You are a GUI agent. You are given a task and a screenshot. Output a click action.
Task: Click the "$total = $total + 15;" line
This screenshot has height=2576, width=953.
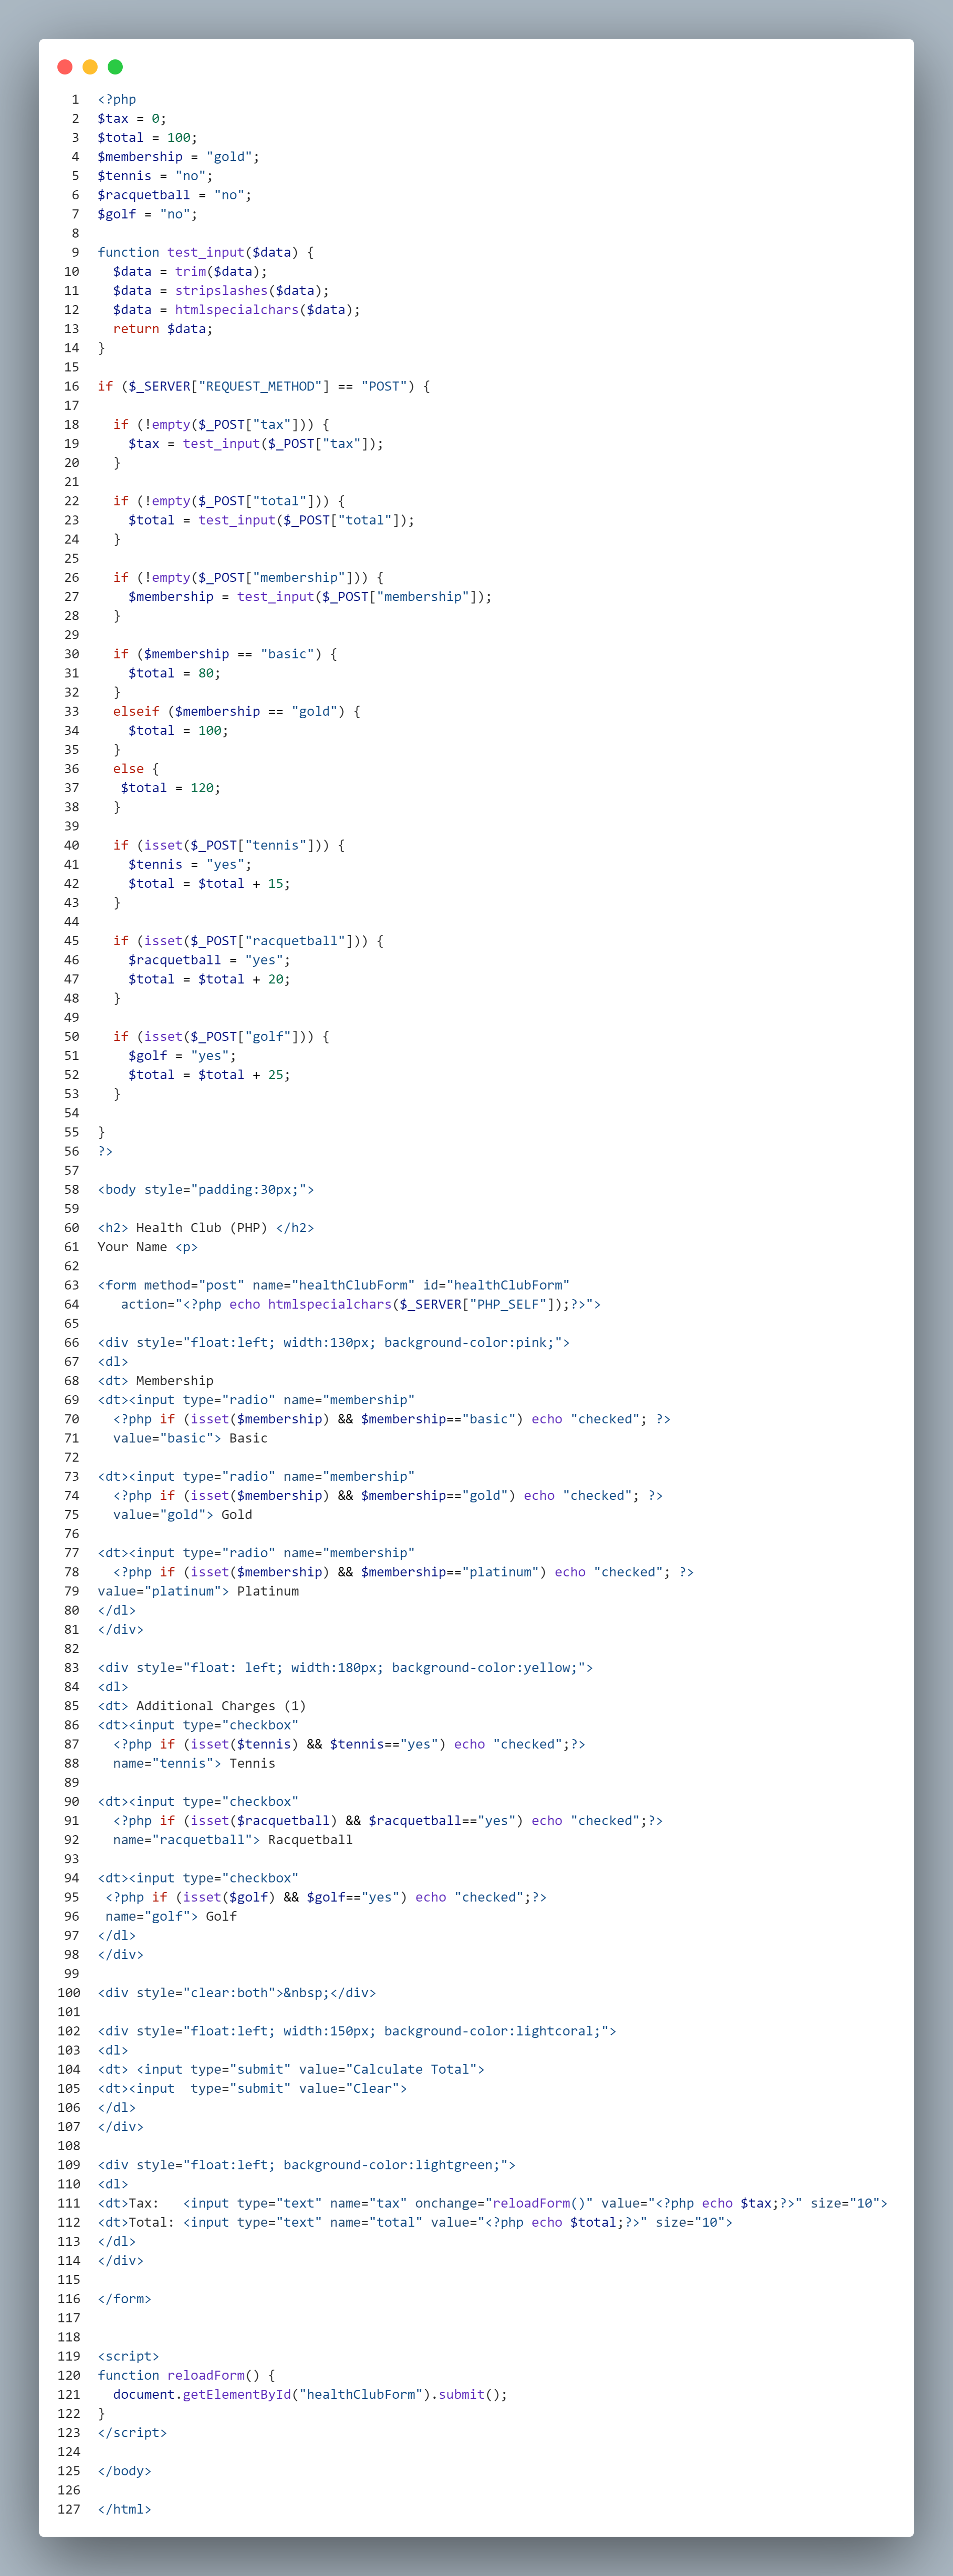(x=209, y=883)
